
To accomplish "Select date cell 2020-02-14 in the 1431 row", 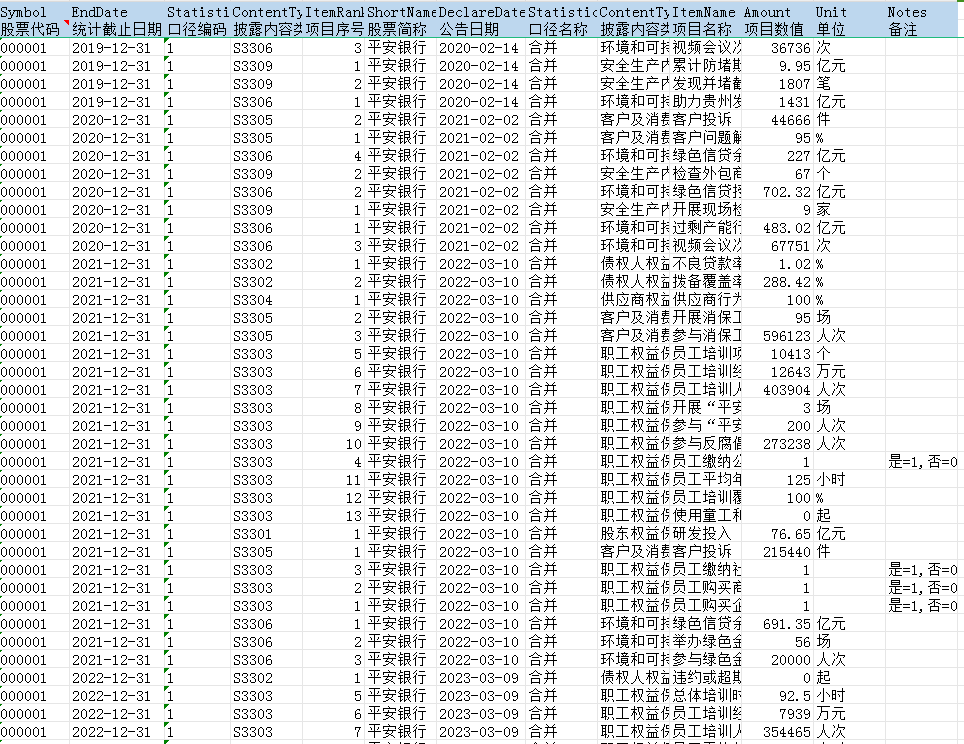I will pos(481,102).
